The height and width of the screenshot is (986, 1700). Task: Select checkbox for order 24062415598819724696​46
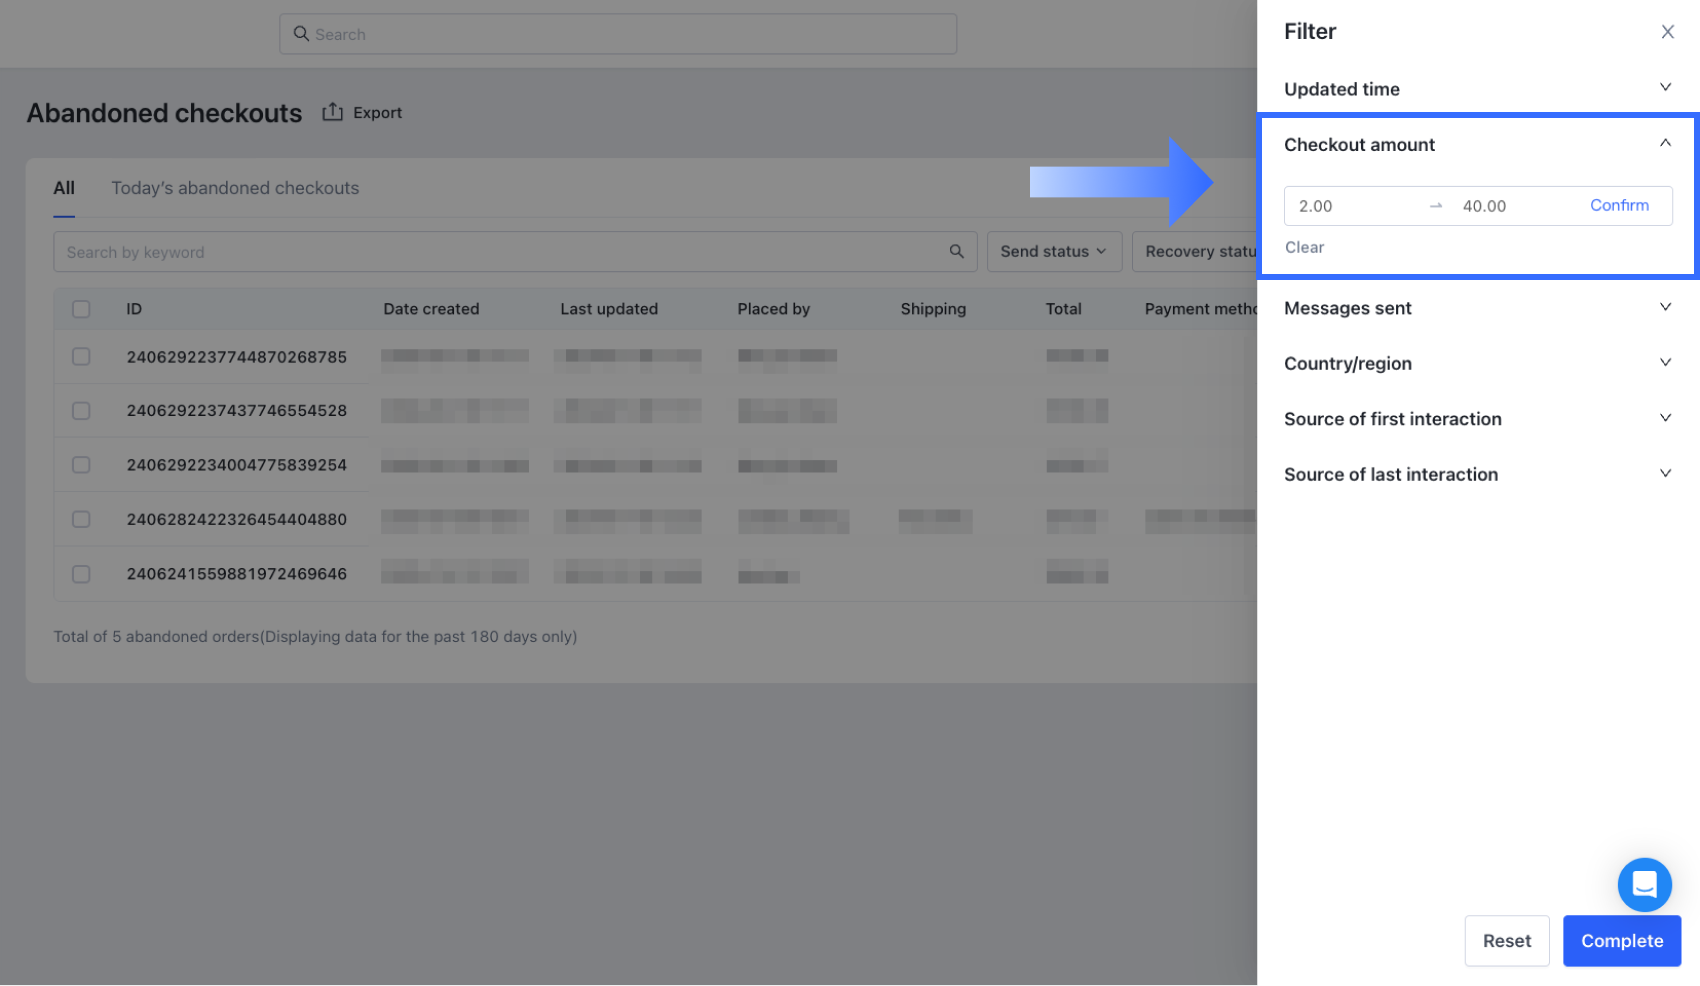click(81, 574)
